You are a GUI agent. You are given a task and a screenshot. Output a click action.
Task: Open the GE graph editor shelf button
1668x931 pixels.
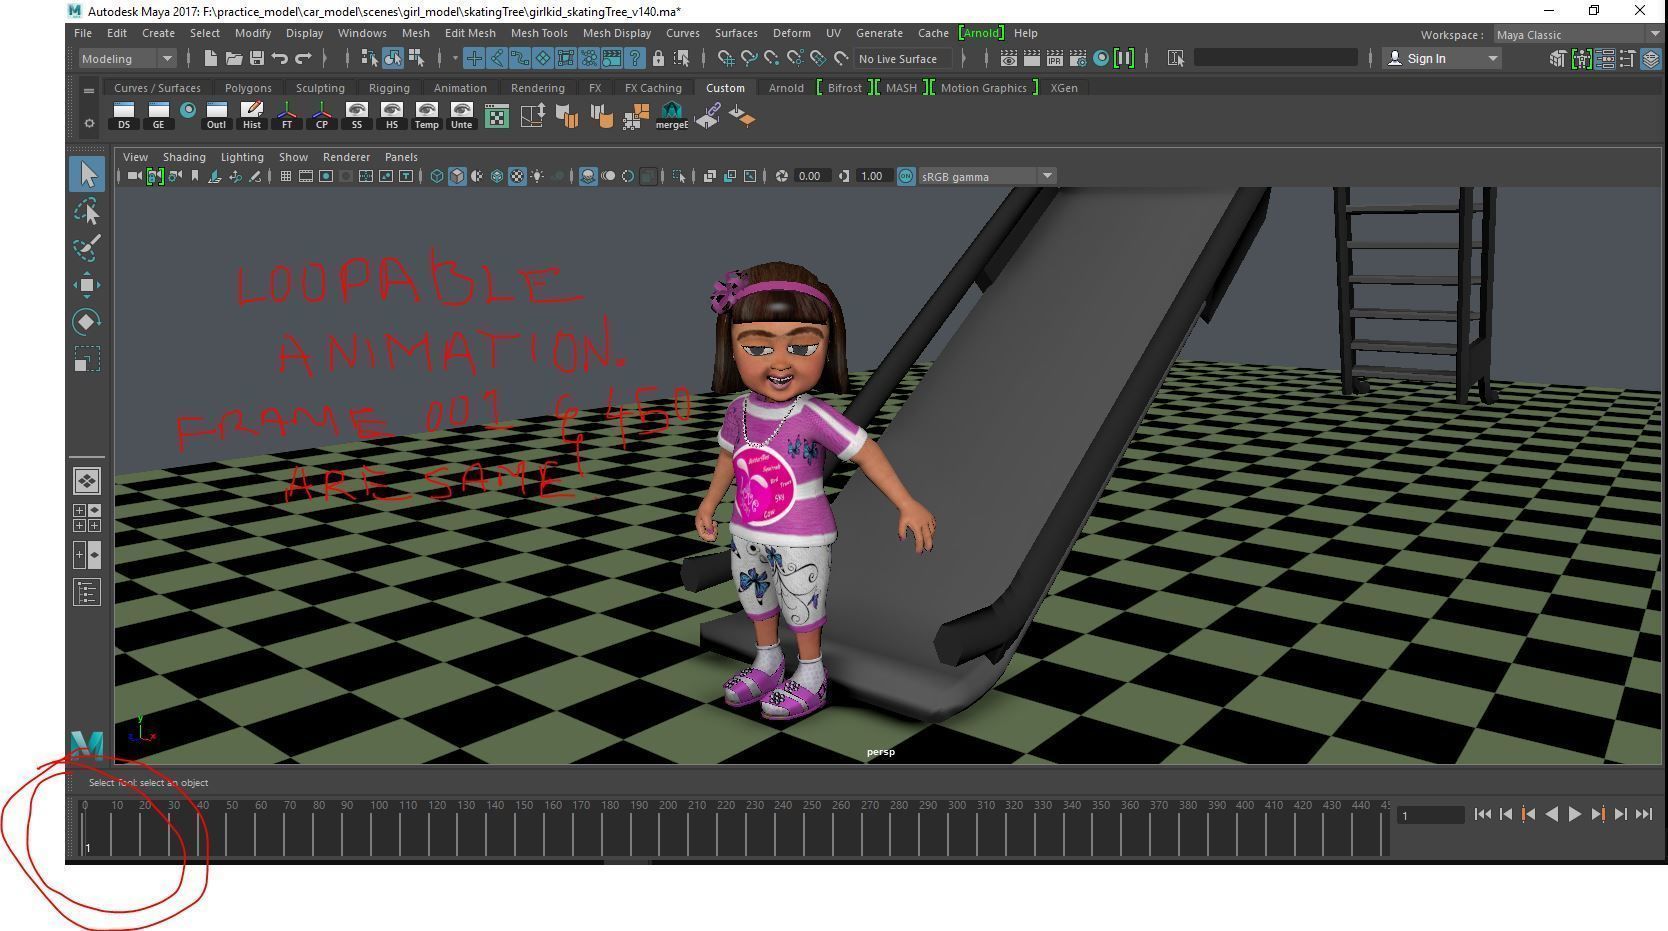[x=158, y=116]
